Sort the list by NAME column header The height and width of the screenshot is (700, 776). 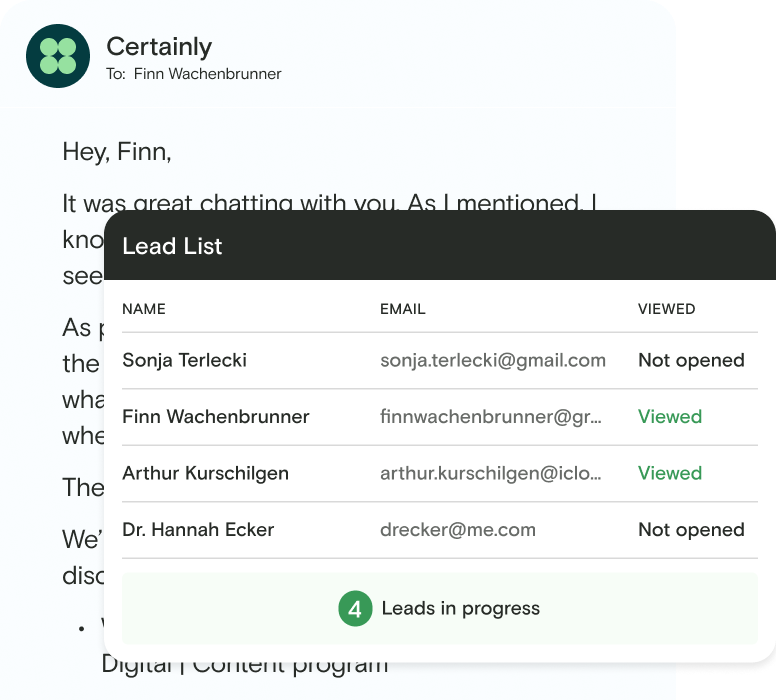(x=144, y=309)
